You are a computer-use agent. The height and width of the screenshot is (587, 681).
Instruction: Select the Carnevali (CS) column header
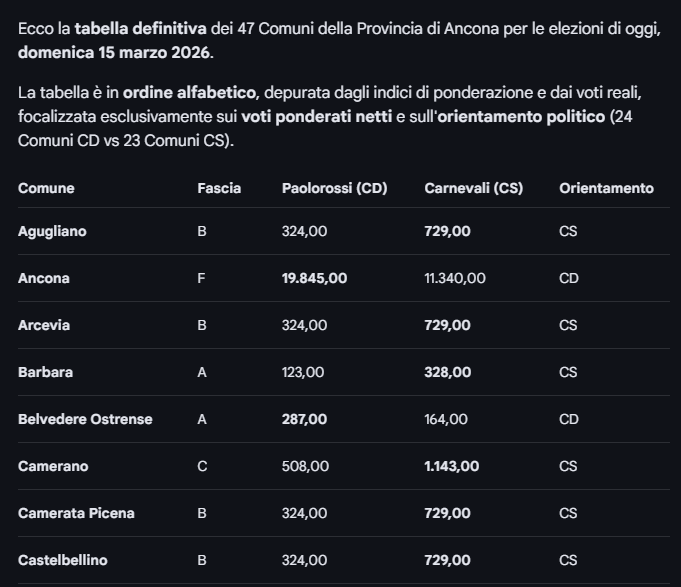[x=473, y=188]
